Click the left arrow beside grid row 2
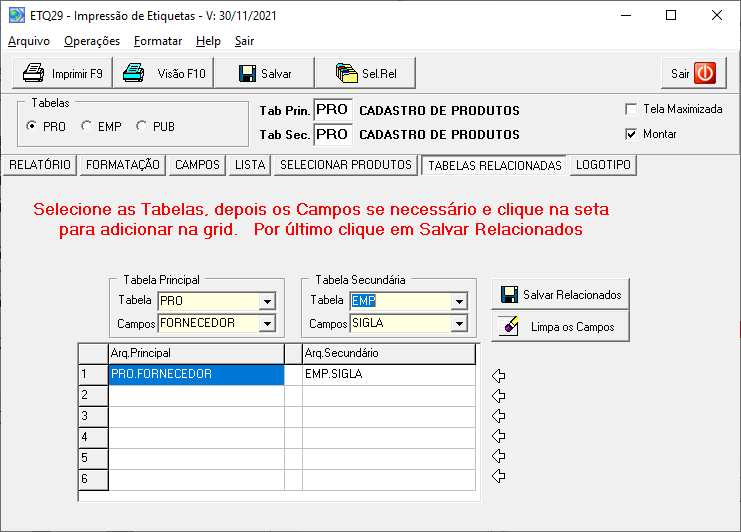Screen dimensions: 741x532 point(499,396)
